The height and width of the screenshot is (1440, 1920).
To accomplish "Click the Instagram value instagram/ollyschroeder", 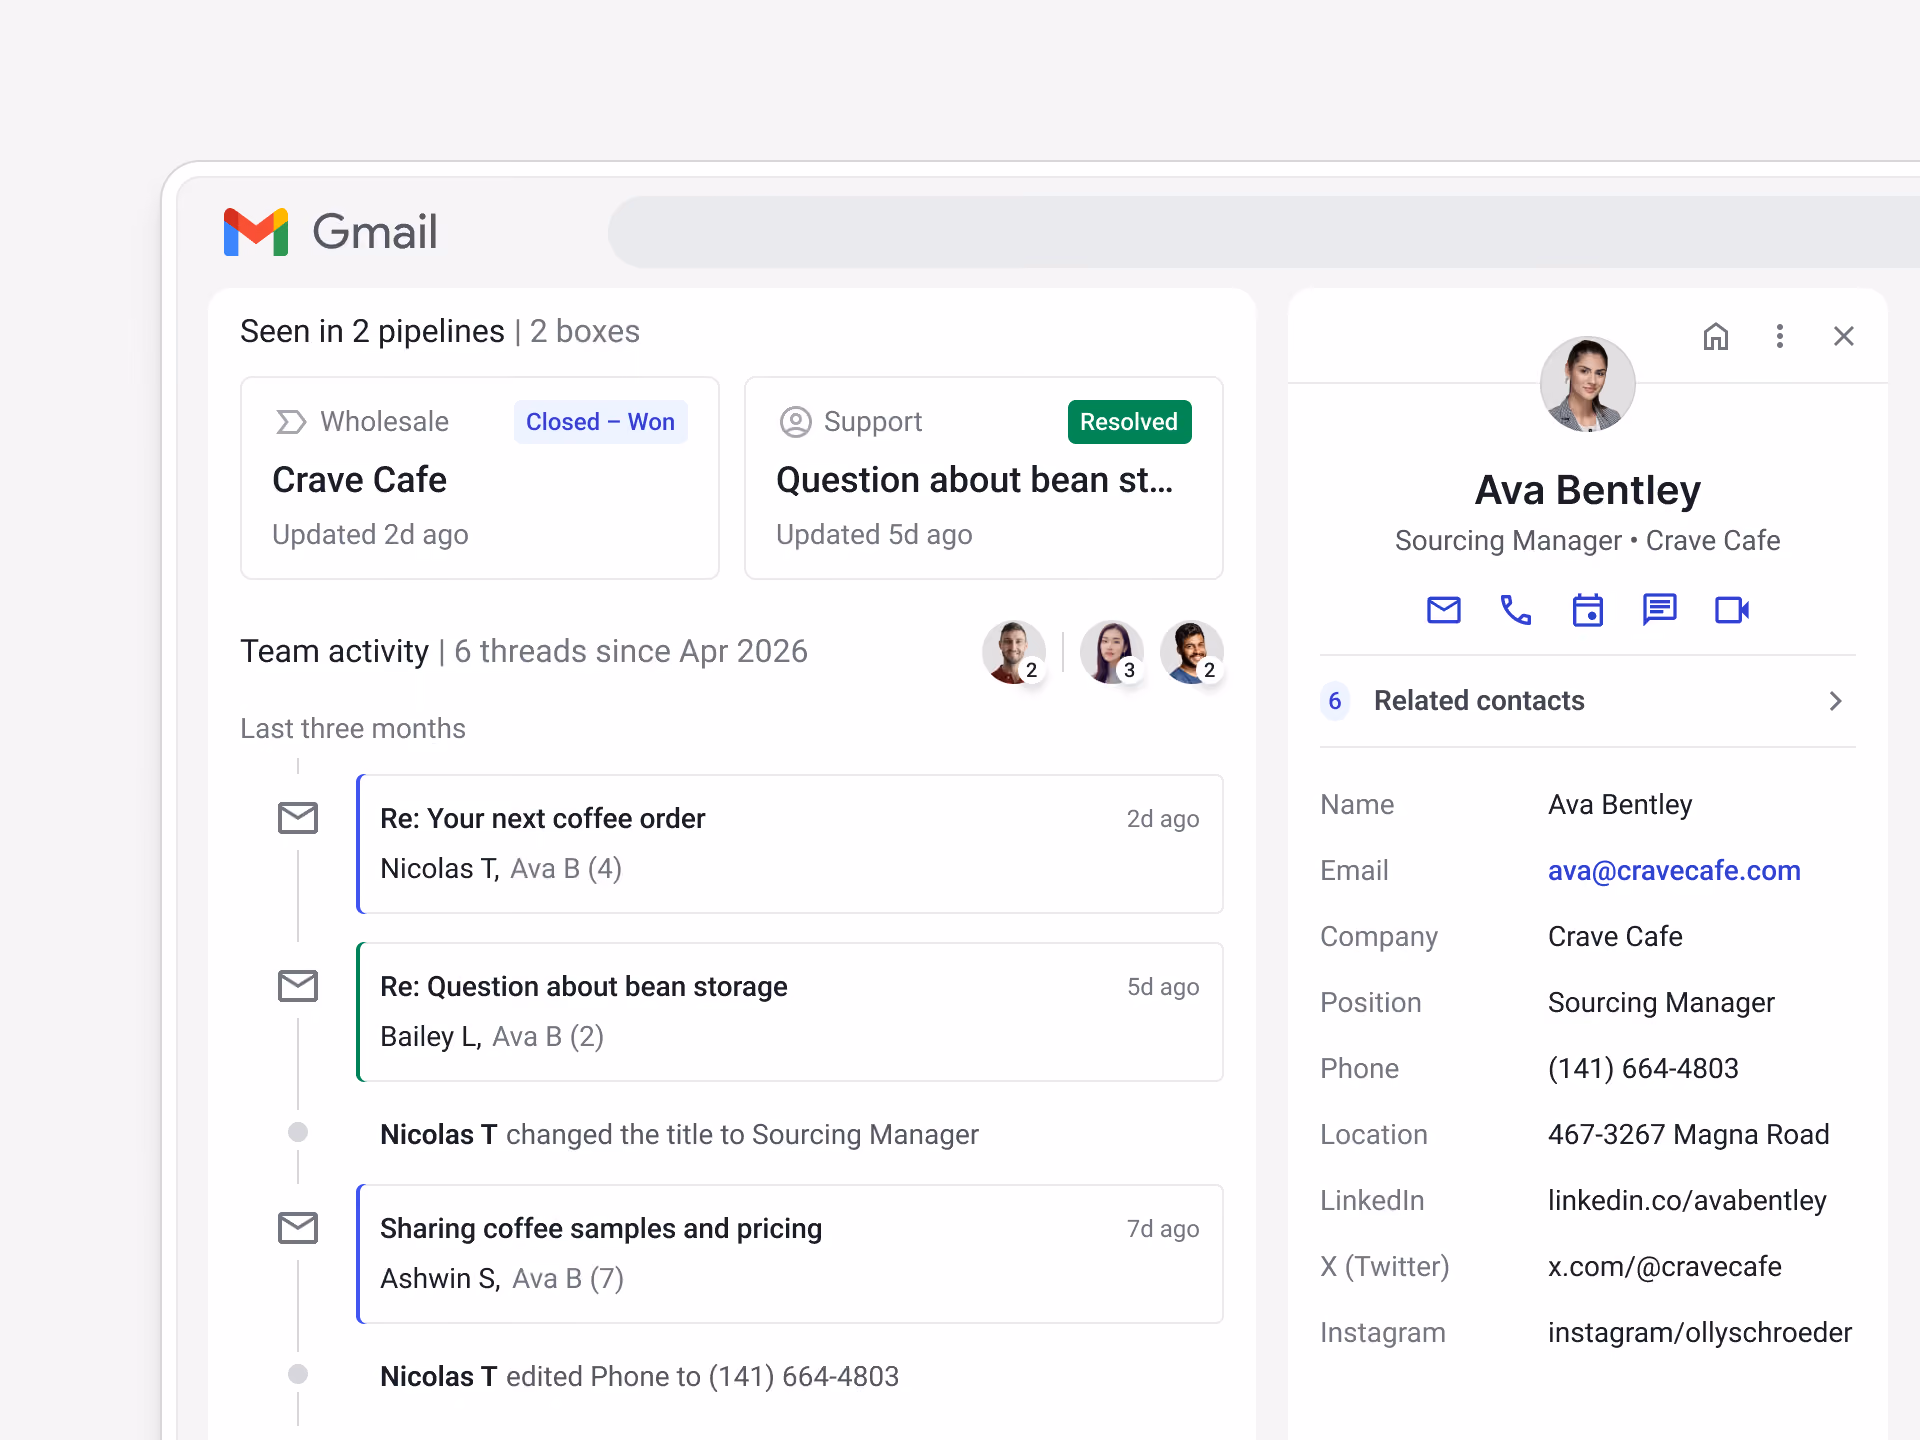I will (x=1700, y=1332).
